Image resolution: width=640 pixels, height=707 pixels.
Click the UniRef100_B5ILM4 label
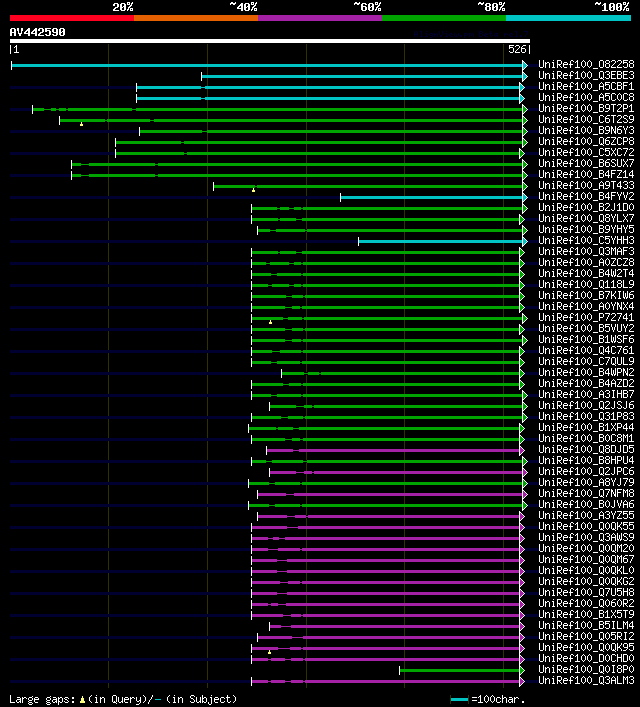586,625
